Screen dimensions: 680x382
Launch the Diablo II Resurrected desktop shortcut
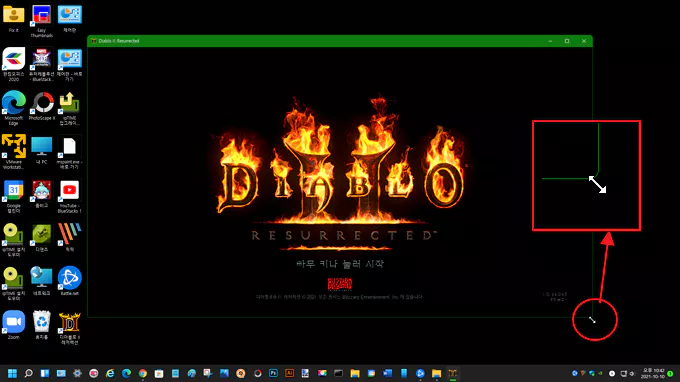tap(69, 328)
